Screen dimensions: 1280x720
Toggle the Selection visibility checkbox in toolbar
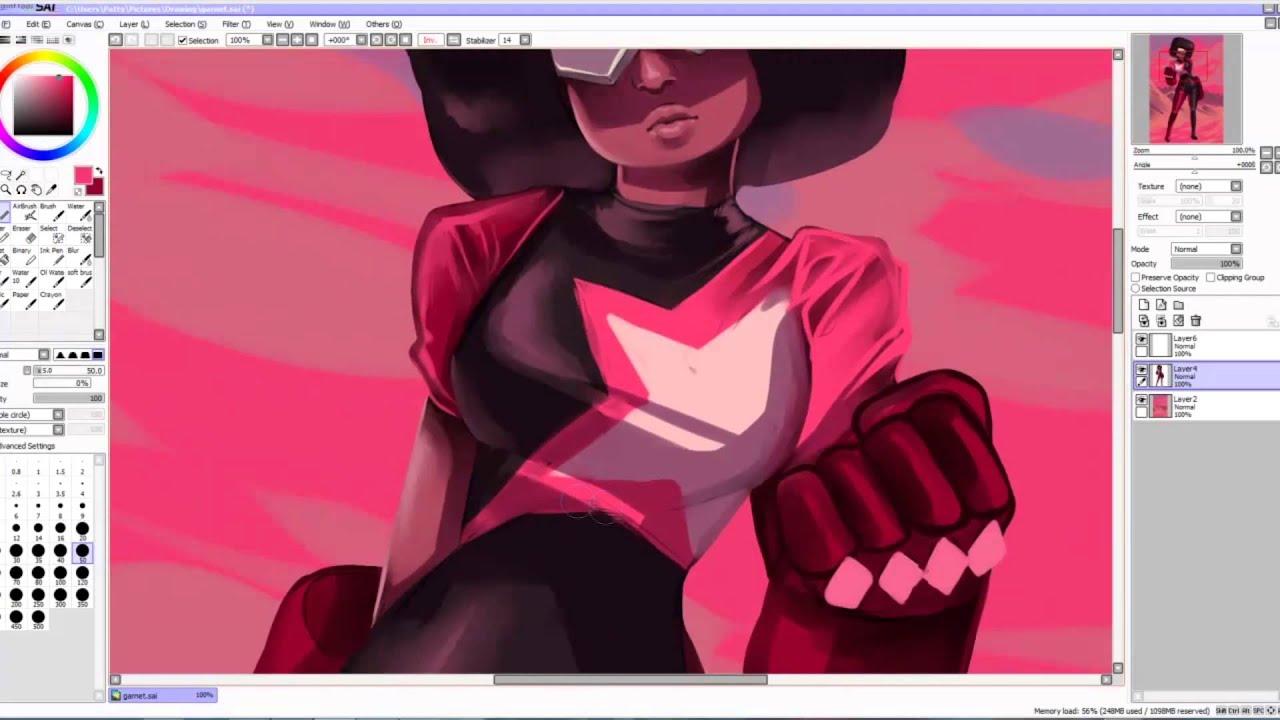click(182, 40)
